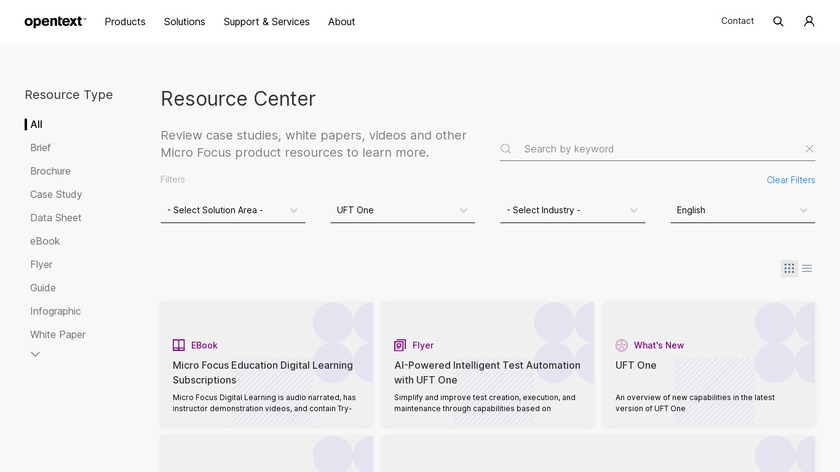Filter by Brochure resource type
Viewport: 840px width, 472px height.
coord(50,171)
